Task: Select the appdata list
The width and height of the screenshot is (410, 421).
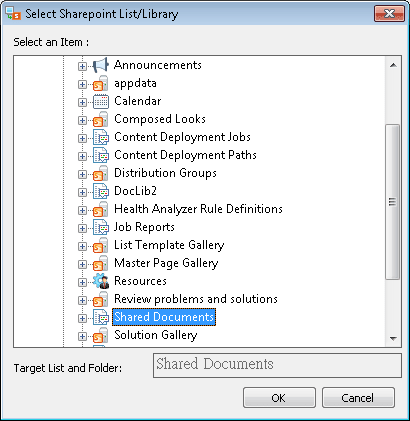Action: coord(135,83)
